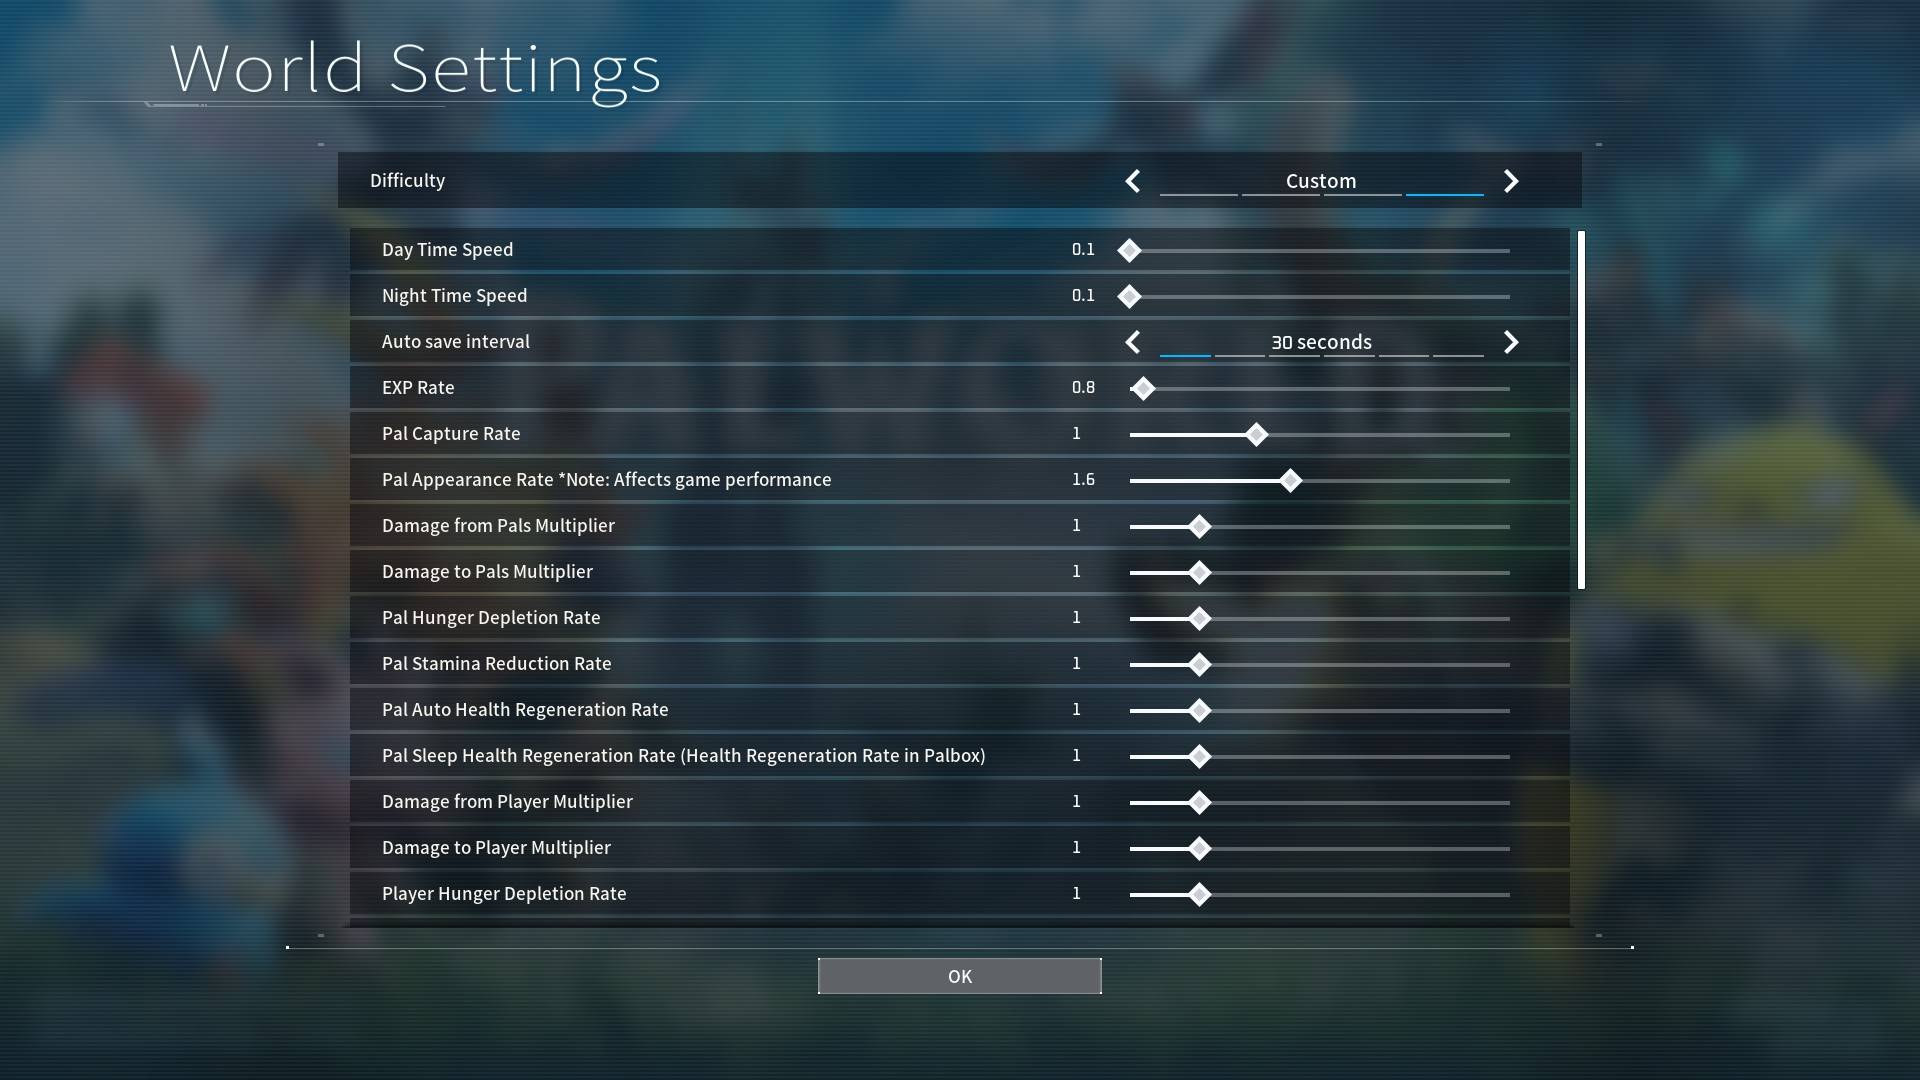The image size is (1920, 1080).
Task: Click the Pal Appearance Rate slider handle
Action: [x=1290, y=481]
